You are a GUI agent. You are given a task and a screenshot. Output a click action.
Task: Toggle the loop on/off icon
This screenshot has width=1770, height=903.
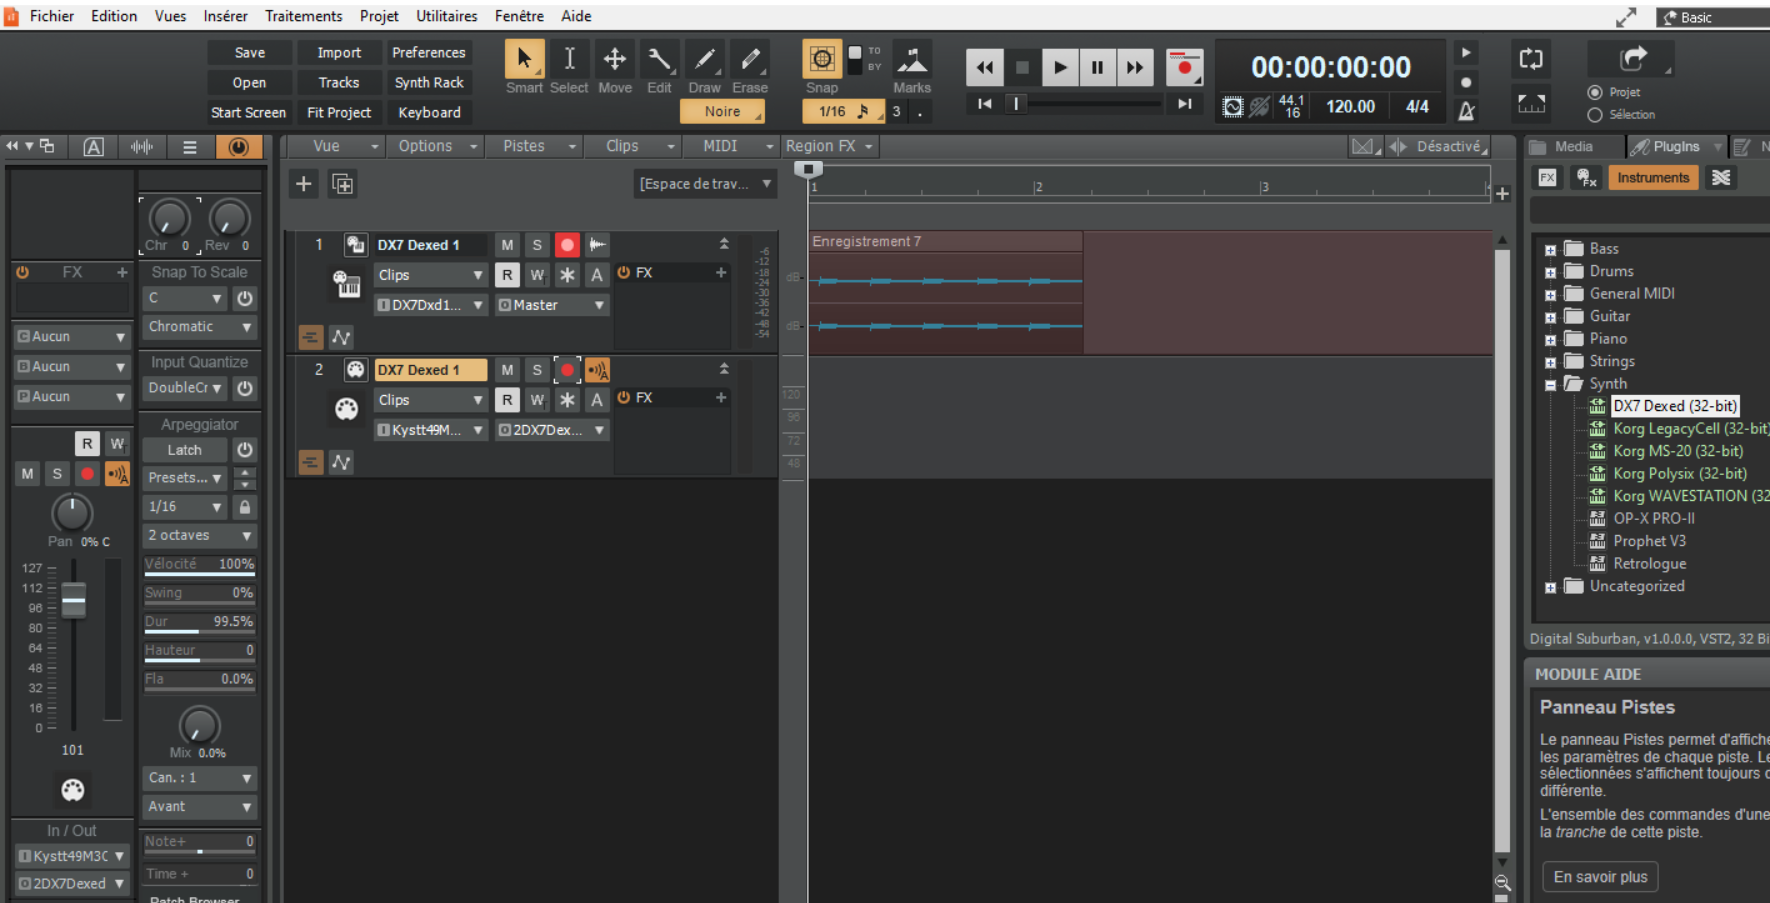(1531, 59)
